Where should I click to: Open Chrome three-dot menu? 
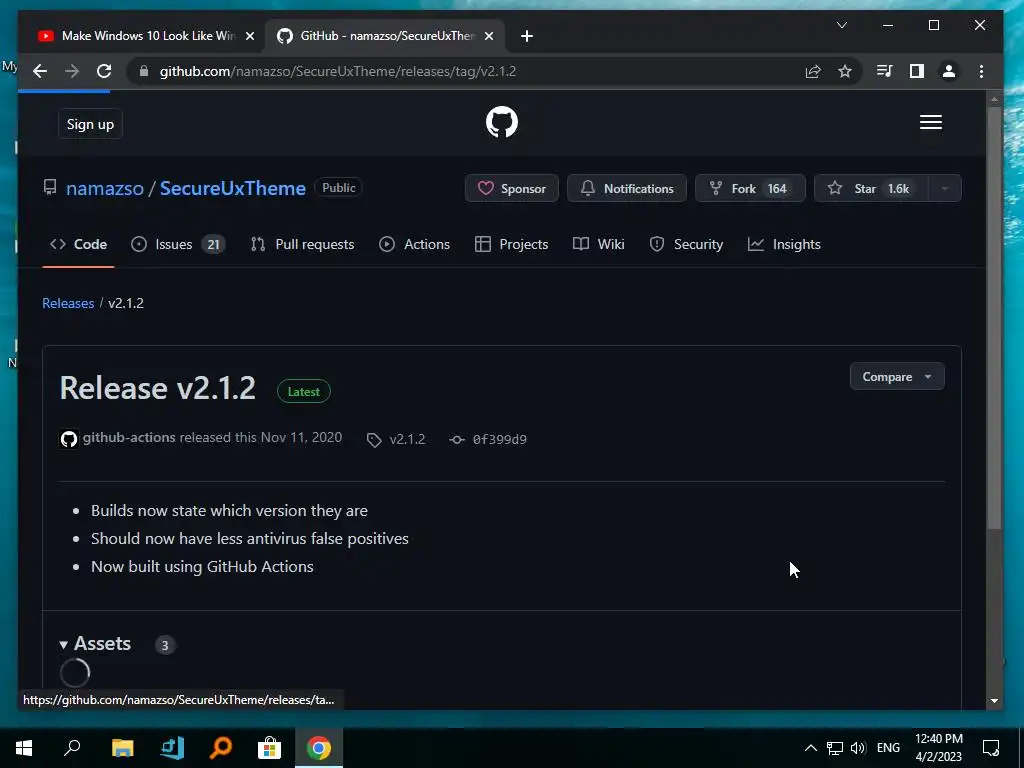[x=982, y=71]
